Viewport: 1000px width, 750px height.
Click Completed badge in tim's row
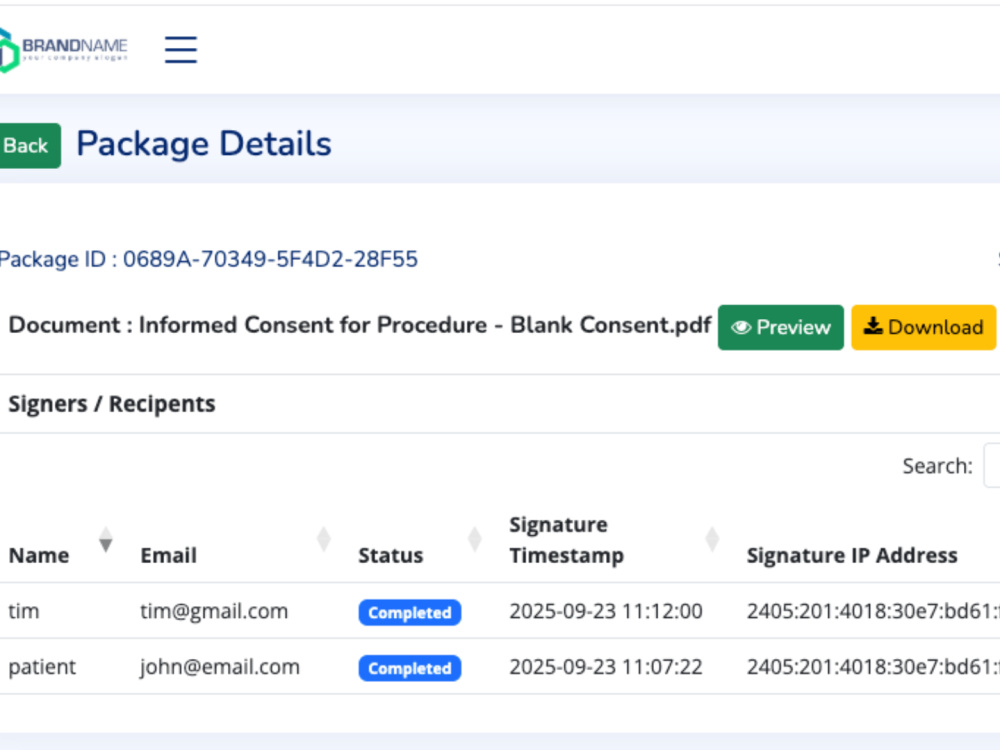409,612
